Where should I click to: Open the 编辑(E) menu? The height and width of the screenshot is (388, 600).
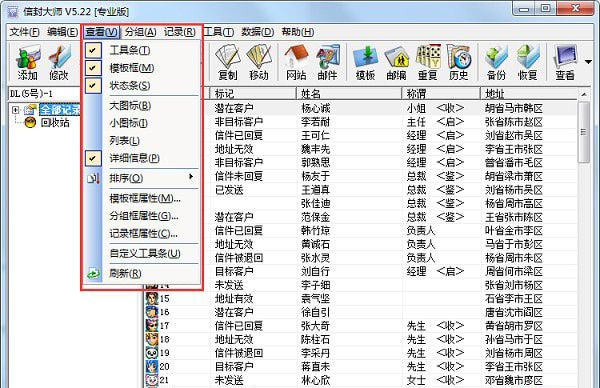coord(63,32)
